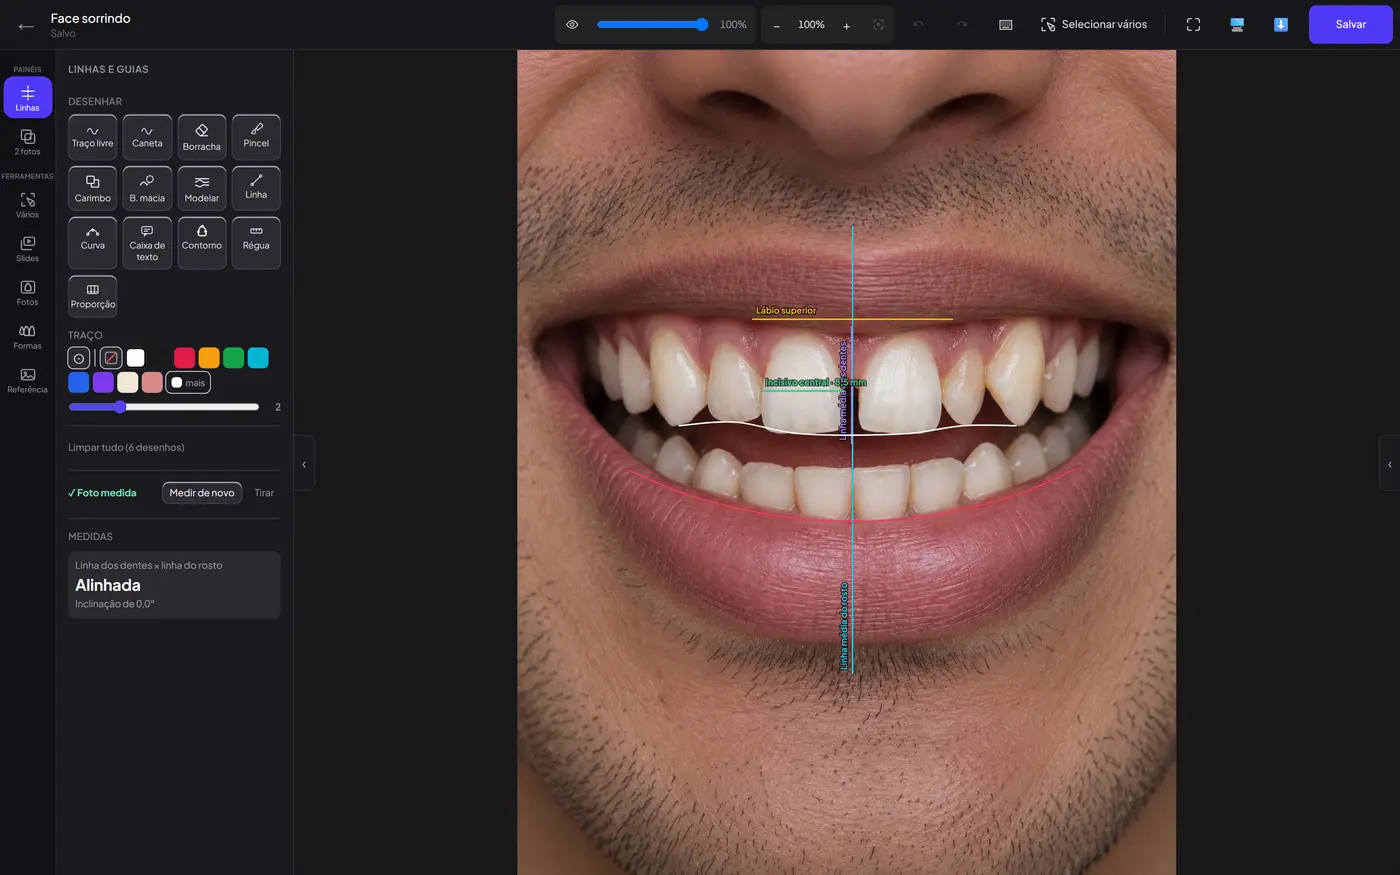Click Medir de novo
This screenshot has height=875, width=1400.
point(202,493)
